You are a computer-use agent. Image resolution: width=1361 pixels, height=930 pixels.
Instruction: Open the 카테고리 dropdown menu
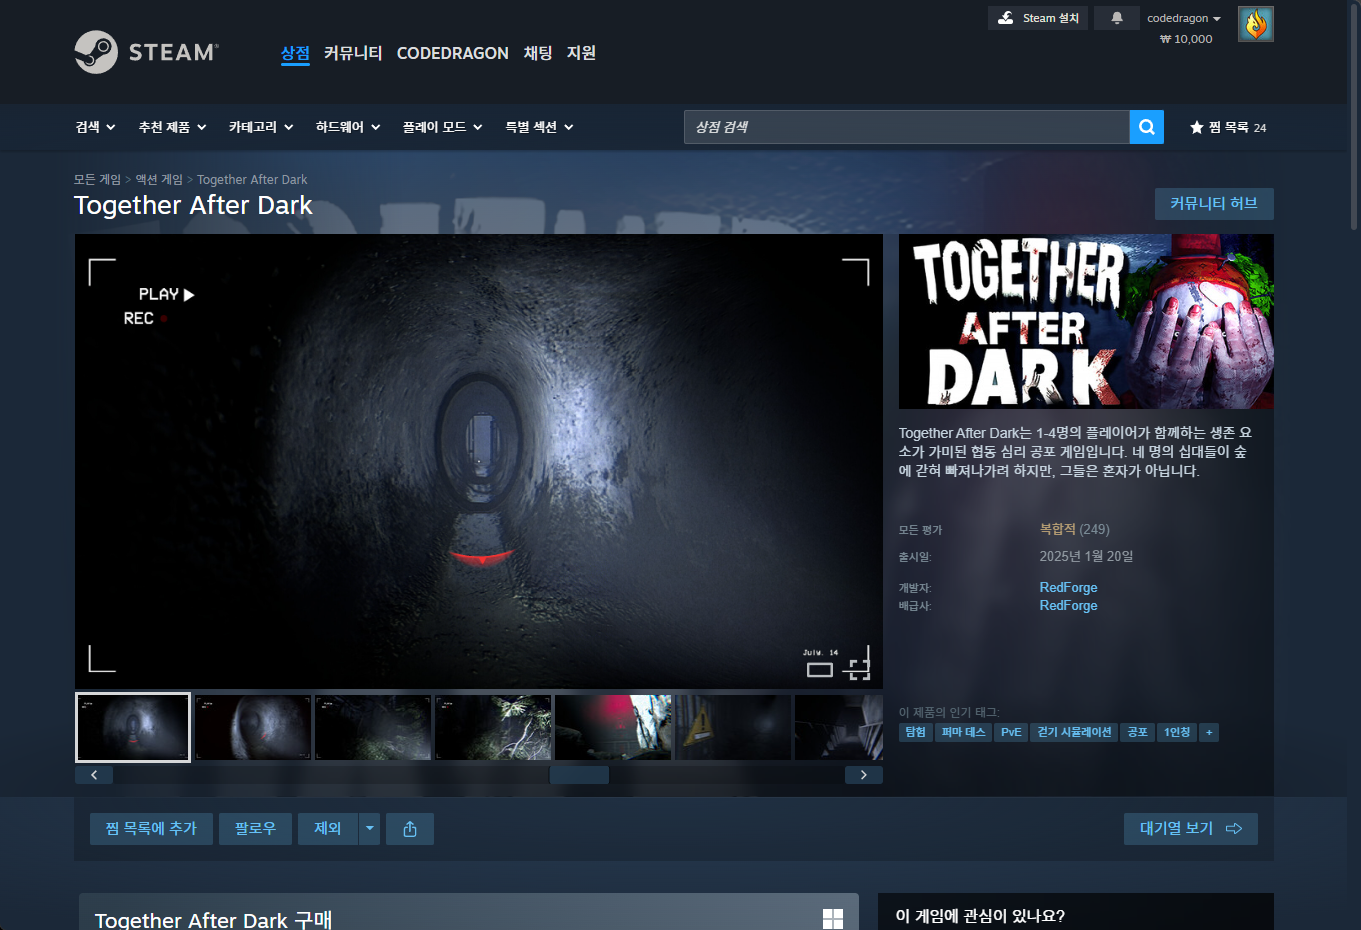[261, 127]
